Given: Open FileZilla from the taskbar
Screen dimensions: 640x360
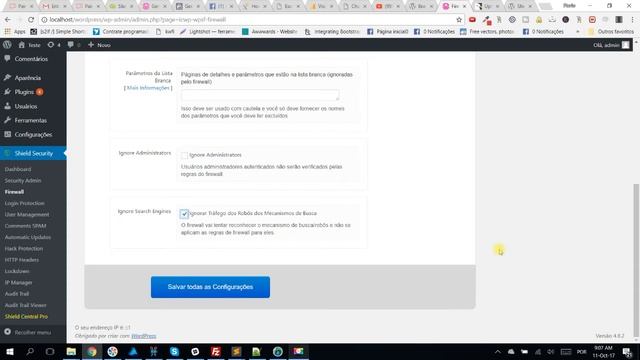Looking at the screenshot, I should click(216, 351).
